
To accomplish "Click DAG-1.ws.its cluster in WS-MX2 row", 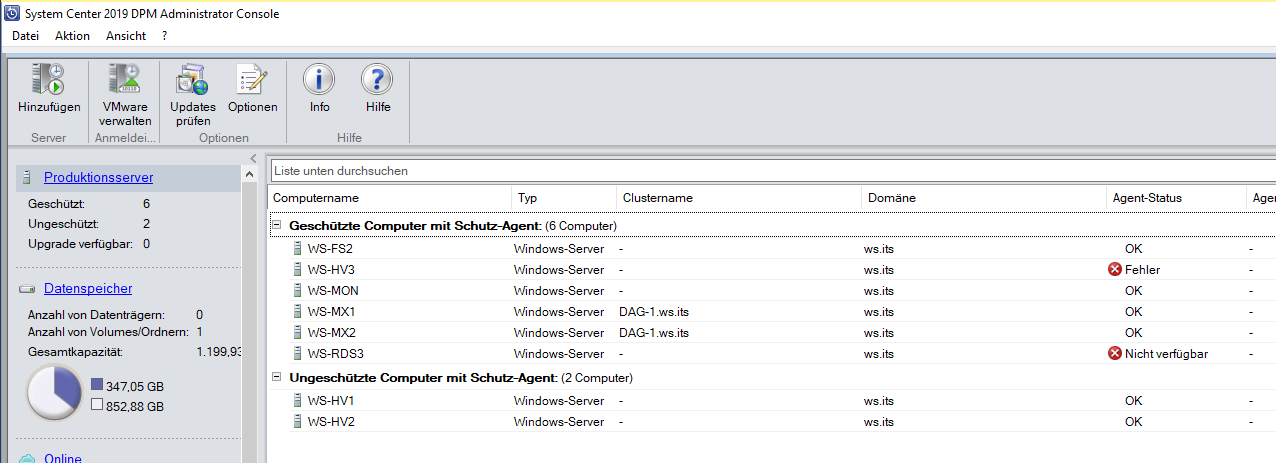I will click(x=654, y=333).
